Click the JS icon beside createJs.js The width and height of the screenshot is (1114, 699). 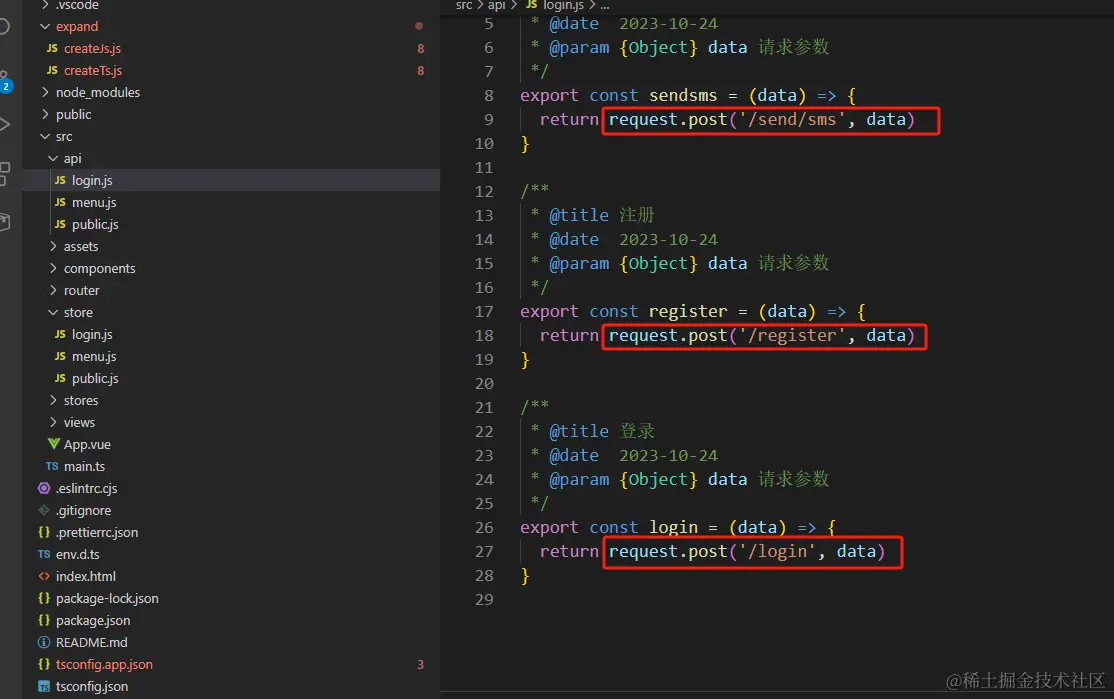point(52,48)
